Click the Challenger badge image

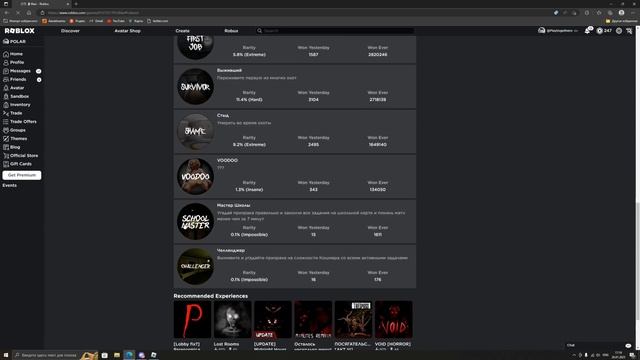click(195, 266)
